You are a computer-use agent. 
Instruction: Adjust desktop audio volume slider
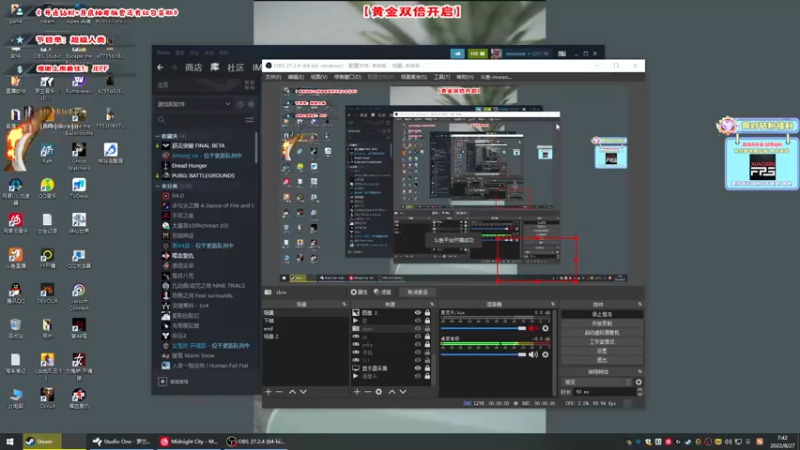coord(483,355)
